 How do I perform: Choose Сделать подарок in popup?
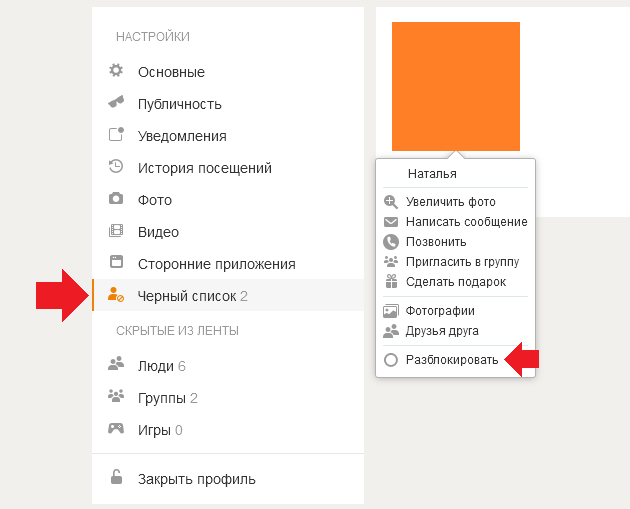point(455,282)
